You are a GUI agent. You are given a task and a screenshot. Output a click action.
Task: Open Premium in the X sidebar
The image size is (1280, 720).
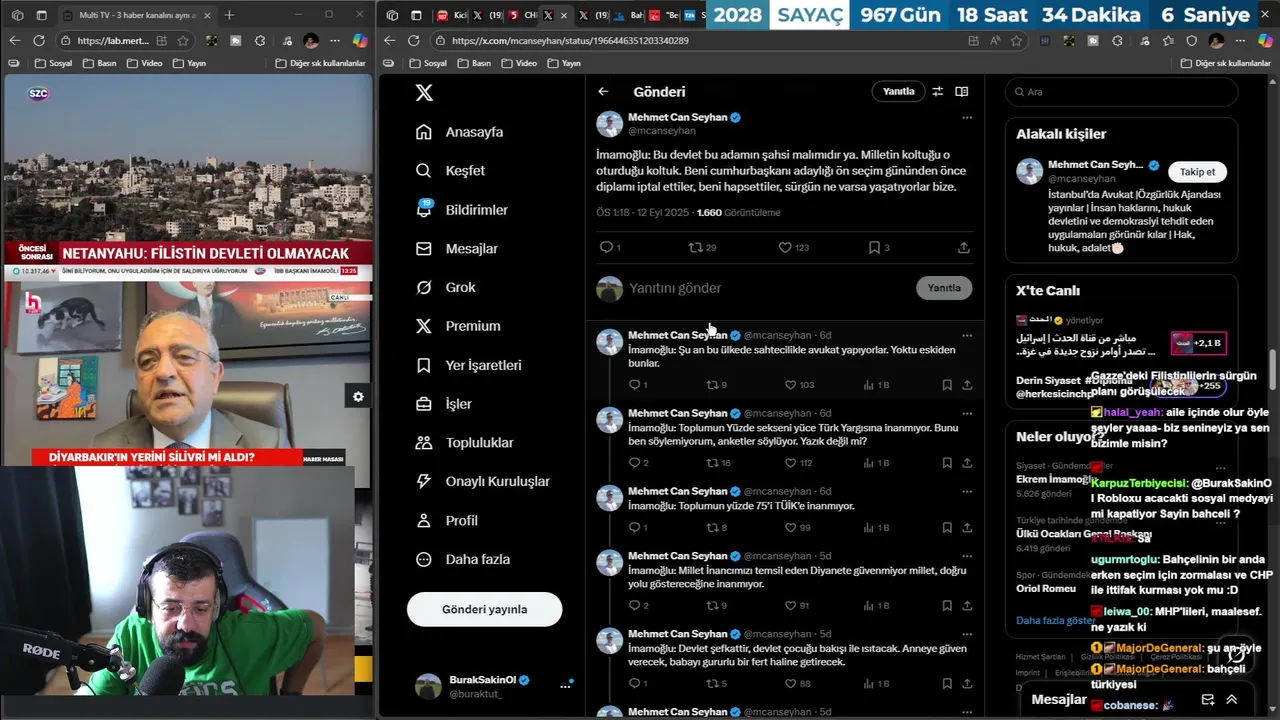point(457,326)
